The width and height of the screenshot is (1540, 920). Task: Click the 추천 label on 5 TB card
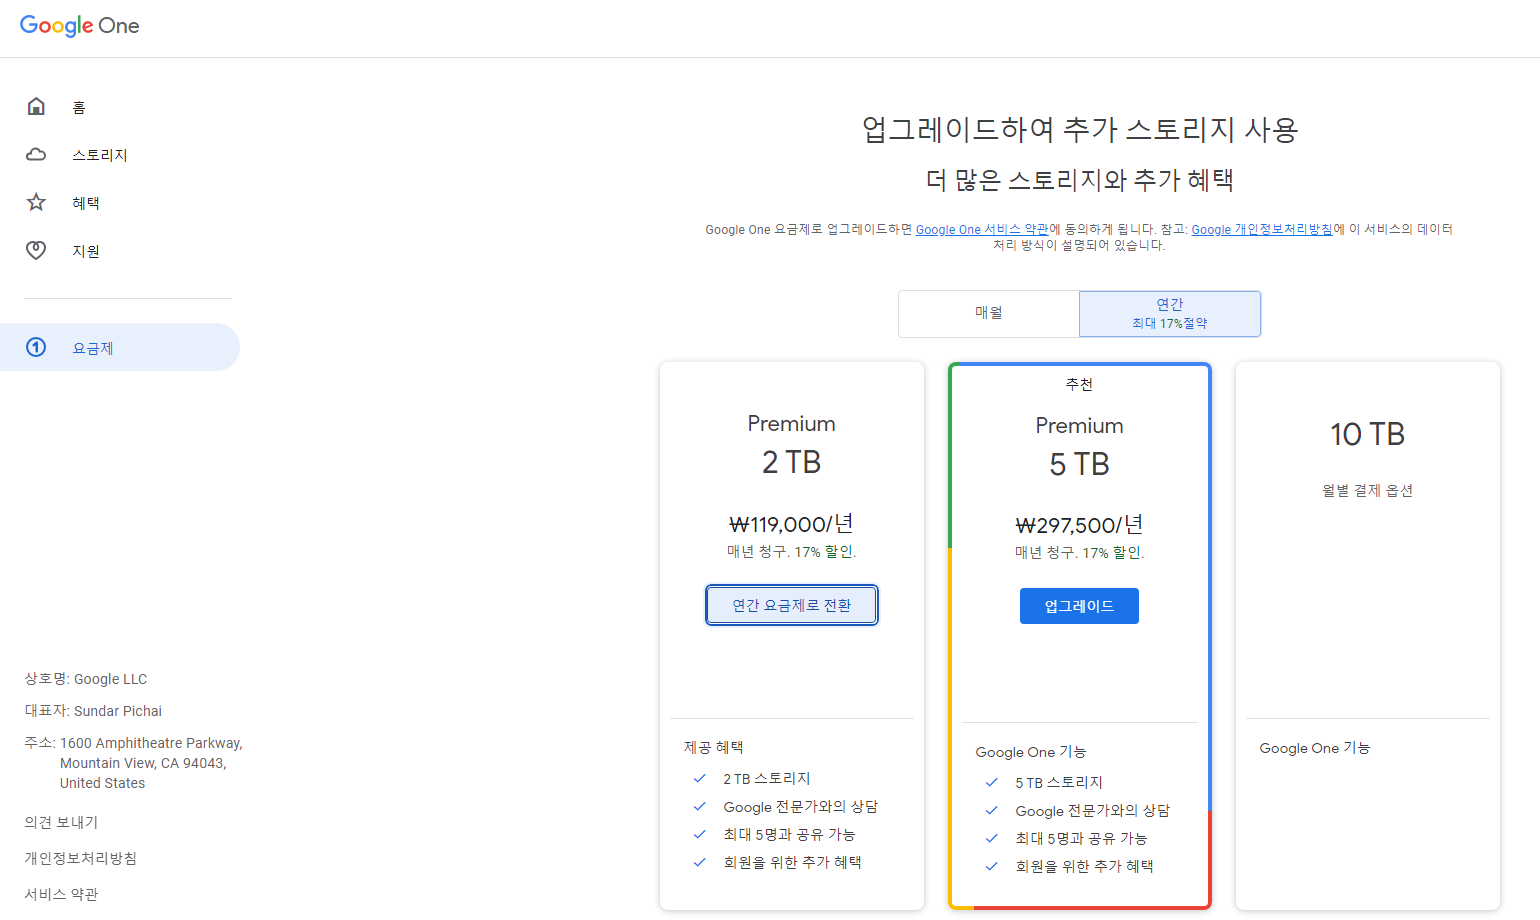point(1080,384)
